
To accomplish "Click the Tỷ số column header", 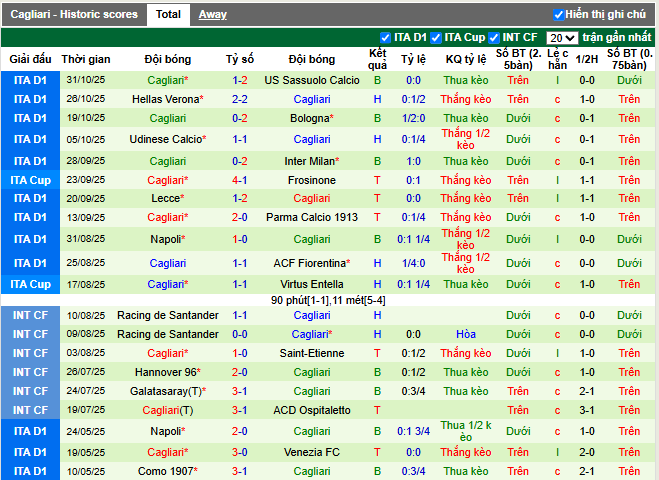I will (240, 59).
